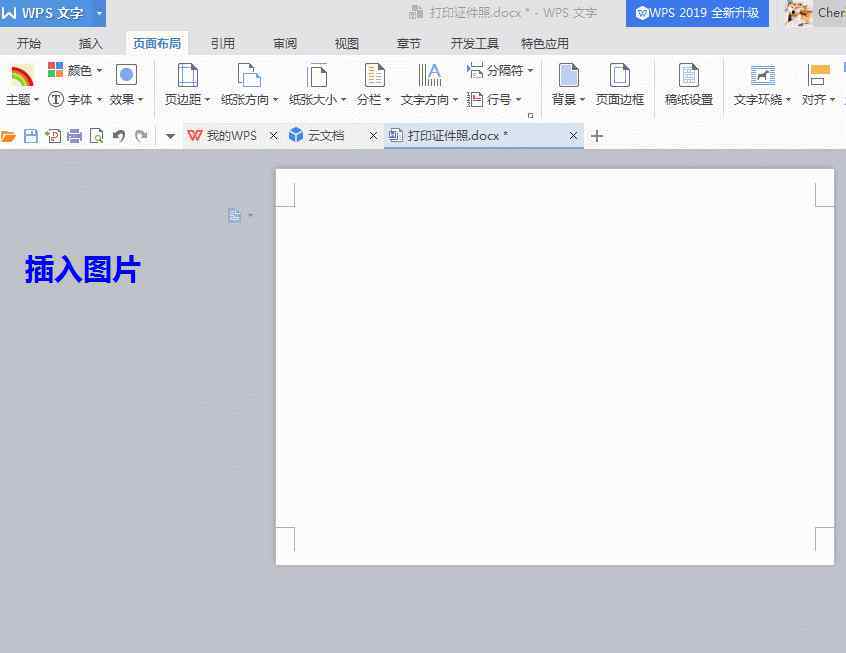Switch to the 审阅 ribbon tab

tap(285, 43)
